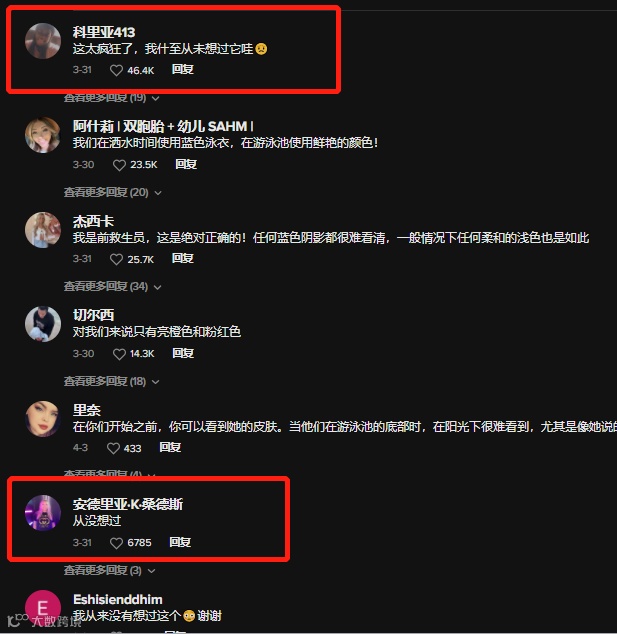Image resolution: width=617 pixels, height=634 pixels.
Task: Open username 阿什莉 | 双胞胎 + 幼儿 SAHM
Action: point(163,127)
